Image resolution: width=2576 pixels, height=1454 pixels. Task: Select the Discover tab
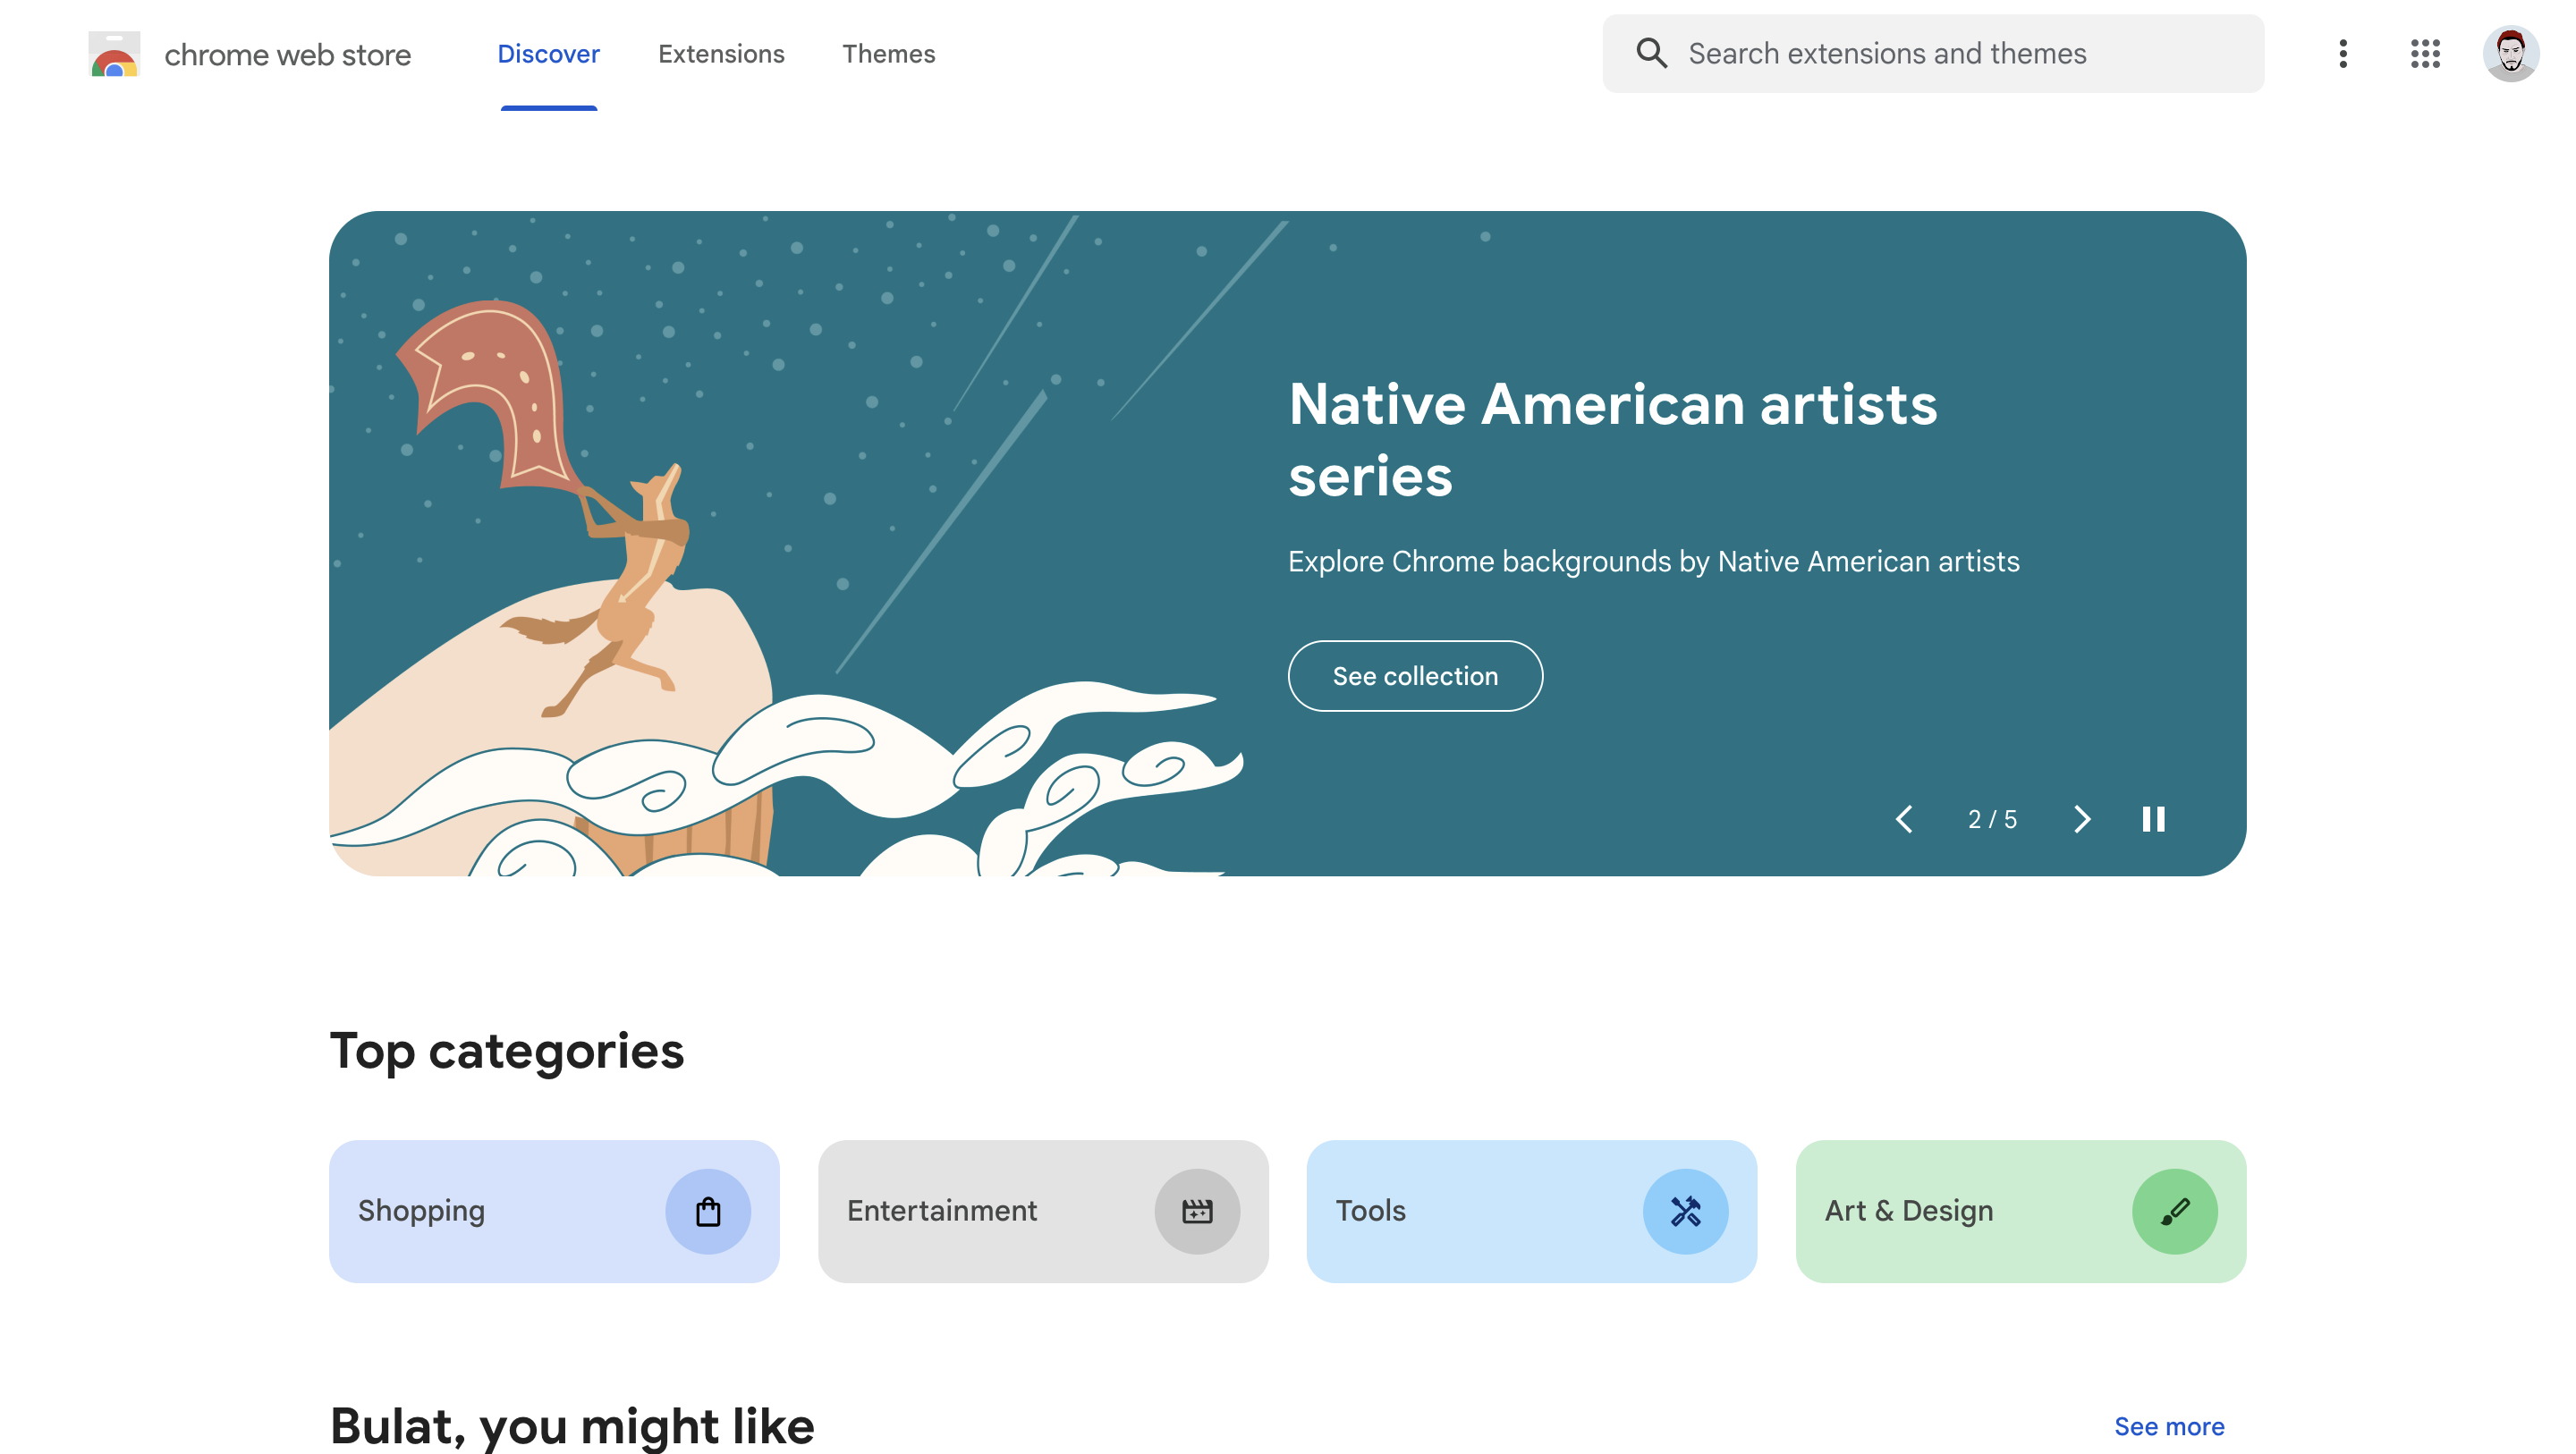click(x=548, y=54)
